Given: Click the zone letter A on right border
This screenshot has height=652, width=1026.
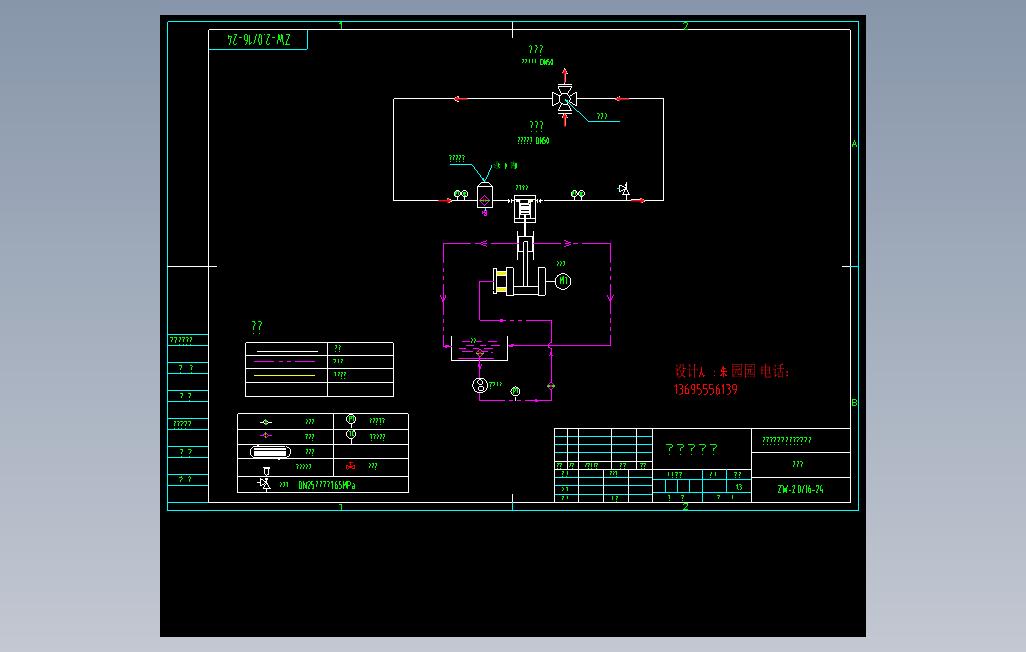Looking at the screenshot, I should 855,143.
